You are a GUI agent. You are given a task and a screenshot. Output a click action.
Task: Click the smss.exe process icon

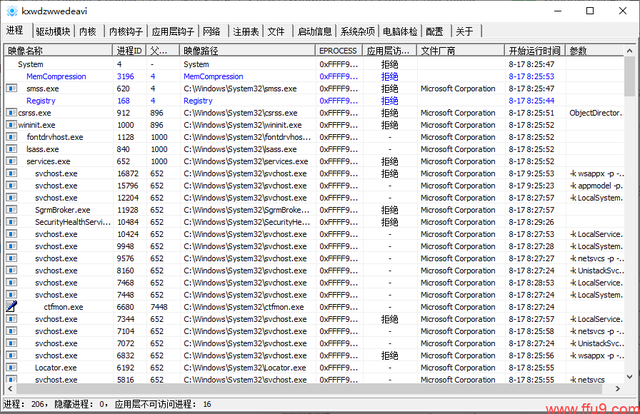pos(12,88)
